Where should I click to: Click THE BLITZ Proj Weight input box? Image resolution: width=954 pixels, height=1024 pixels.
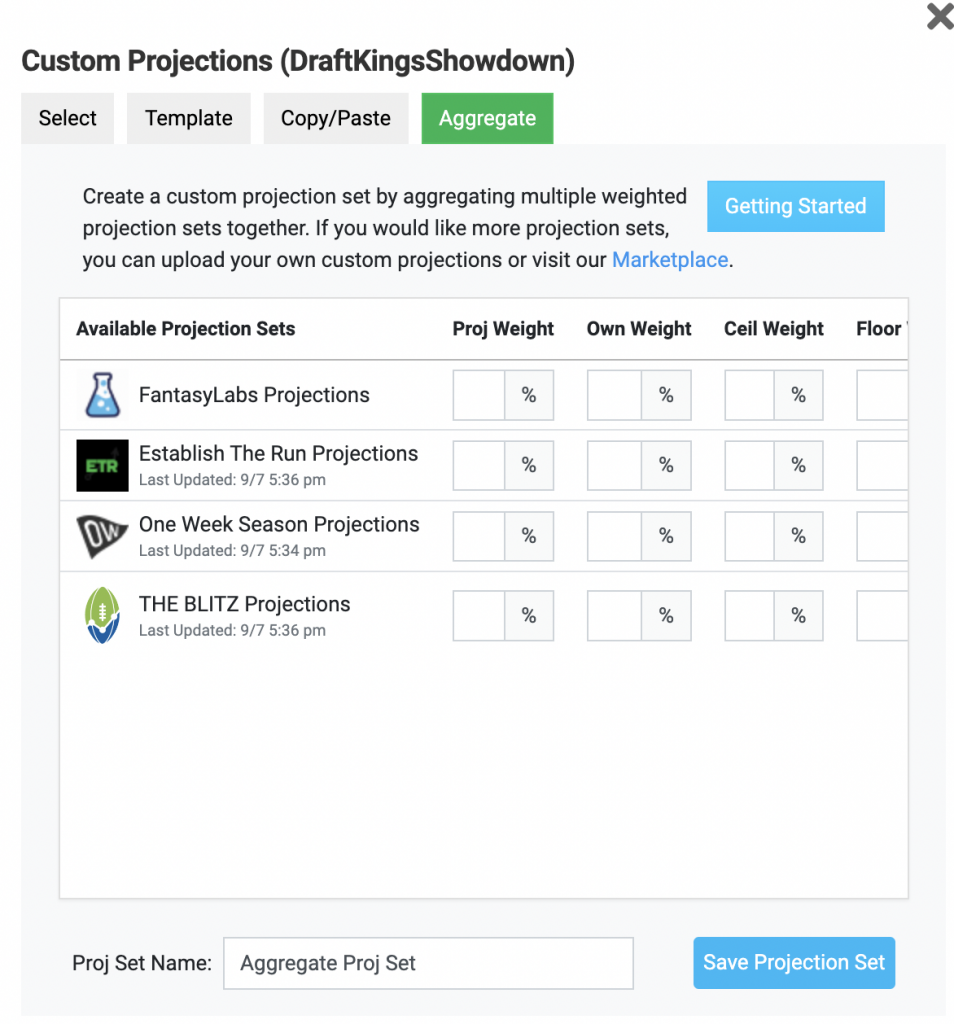[x=479, y=616]
